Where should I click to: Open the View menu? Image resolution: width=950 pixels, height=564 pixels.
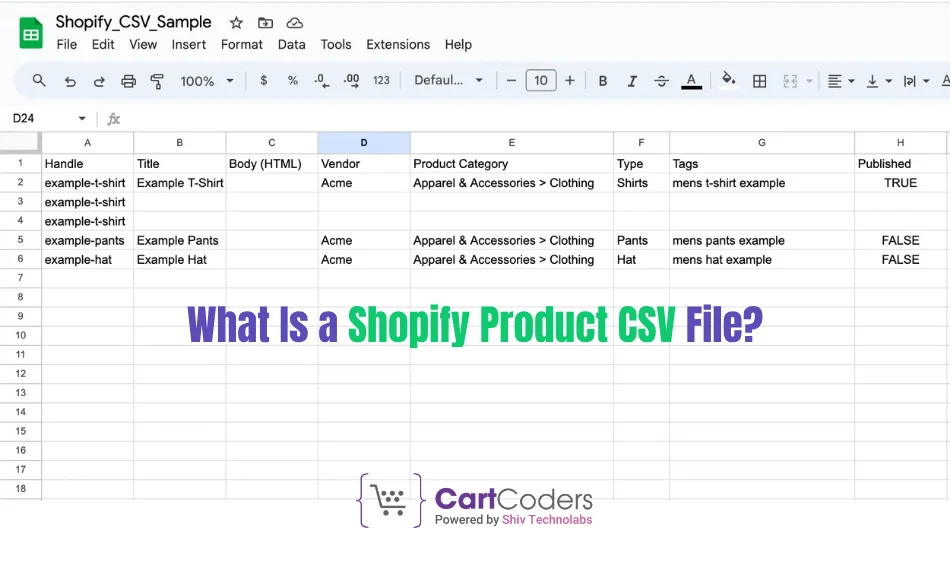point(143,44)
